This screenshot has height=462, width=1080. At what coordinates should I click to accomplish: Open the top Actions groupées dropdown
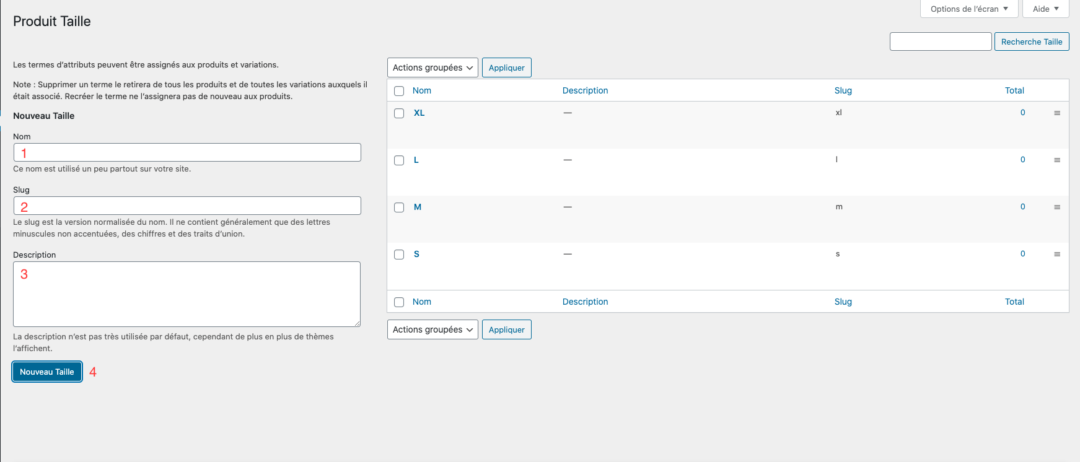pos(433,68)
